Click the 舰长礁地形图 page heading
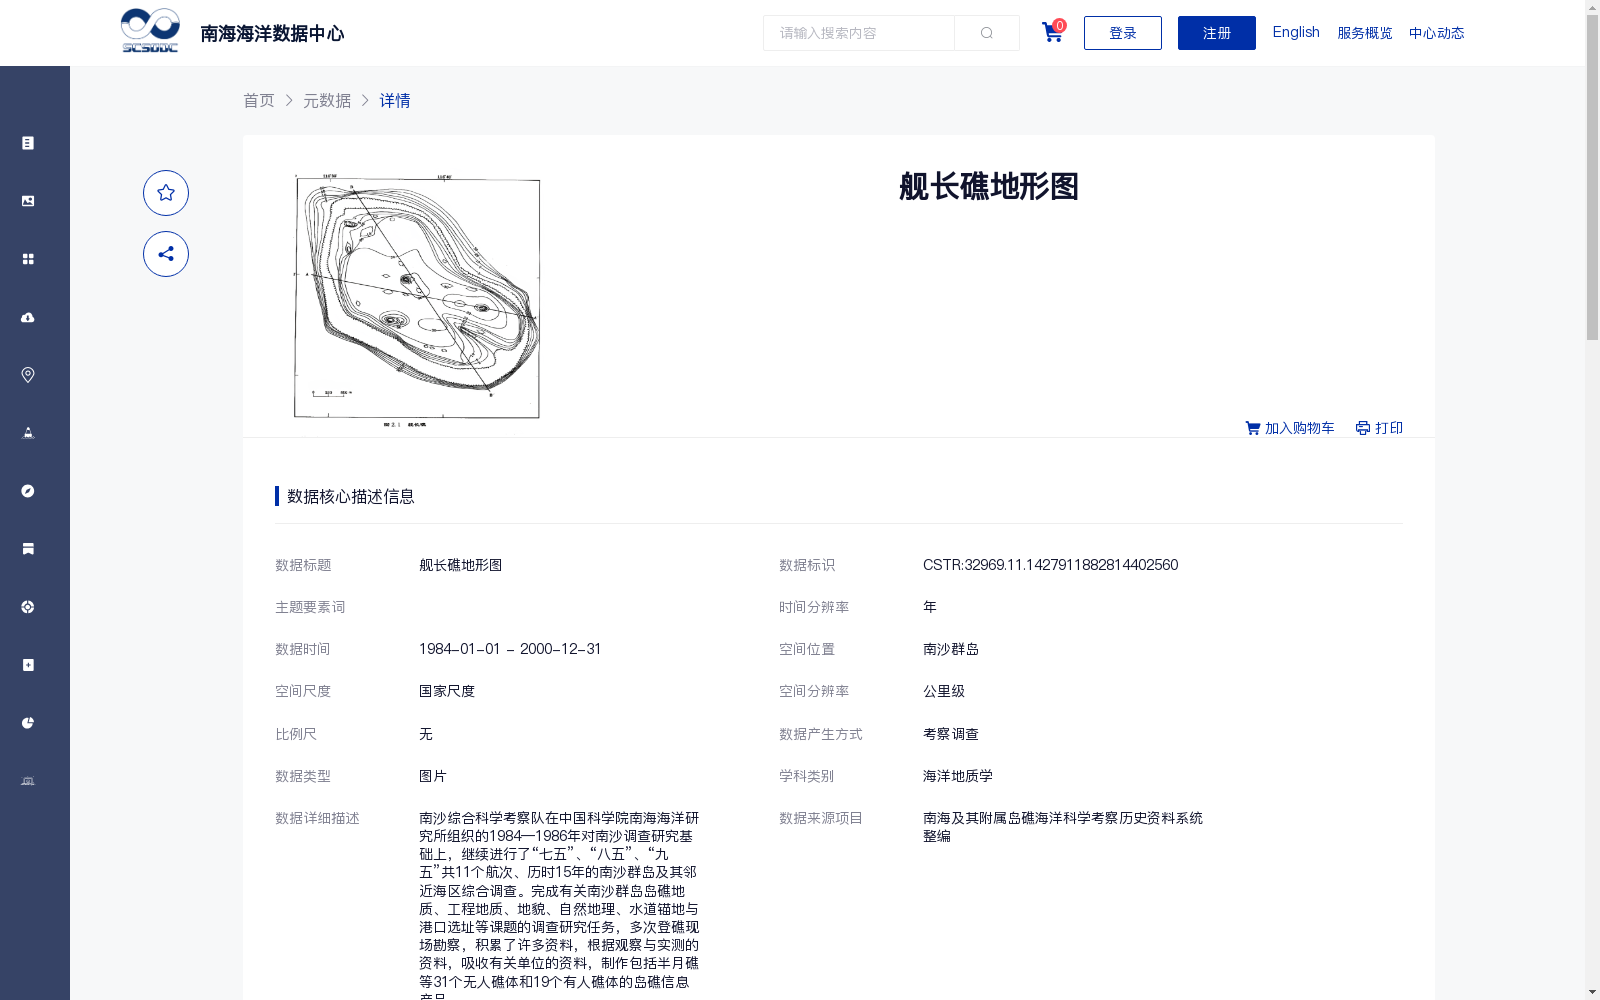 tap(989, 186)
